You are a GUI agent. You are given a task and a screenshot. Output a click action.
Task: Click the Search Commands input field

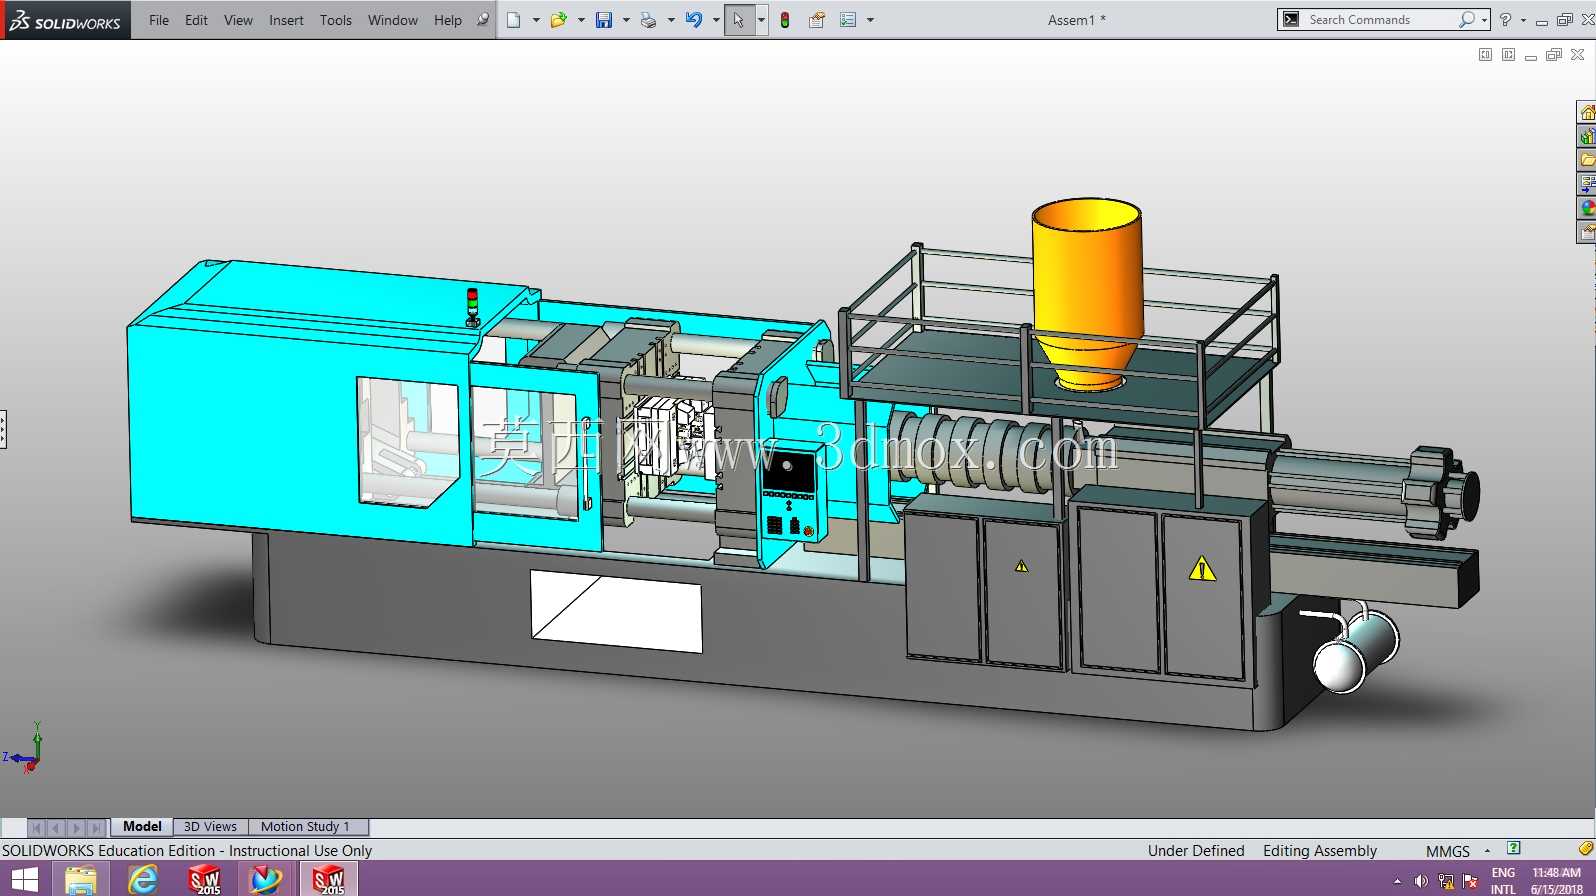click(x=1380, y=20)
